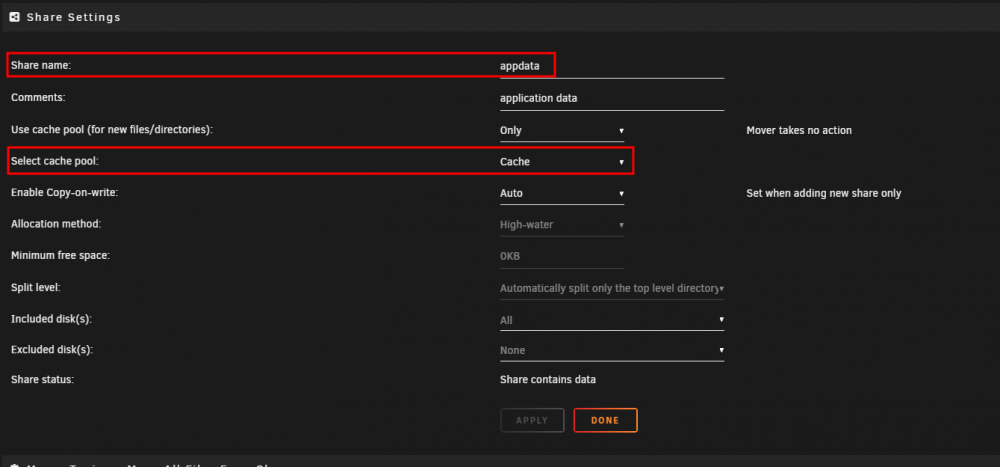Click the 'Minimum free space:' label
This screenshot has width=1000, height=467.
pyautogui.click(x=61, y=256)
